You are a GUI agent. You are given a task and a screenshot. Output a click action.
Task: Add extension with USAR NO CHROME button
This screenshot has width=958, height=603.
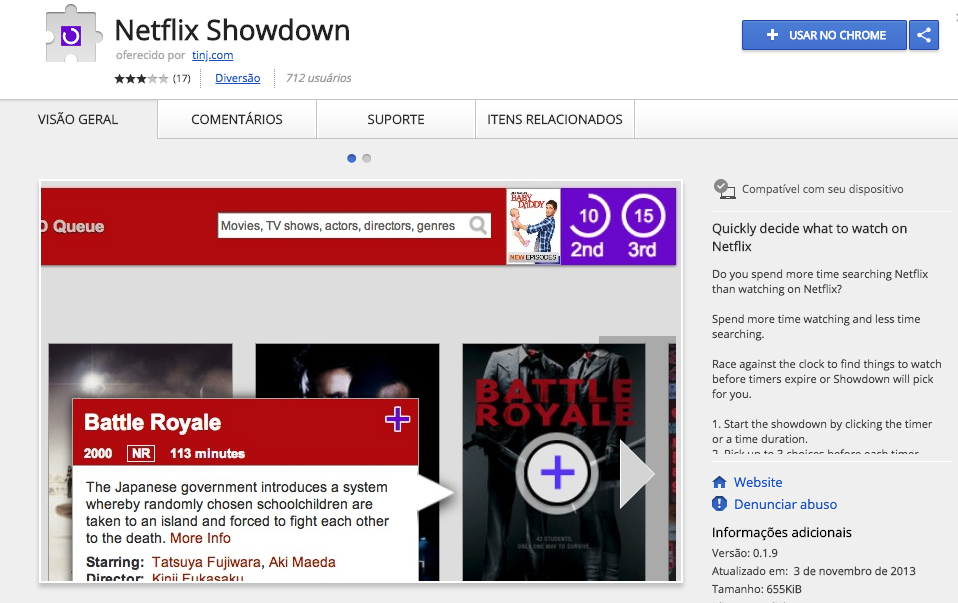tap(824, 35)
